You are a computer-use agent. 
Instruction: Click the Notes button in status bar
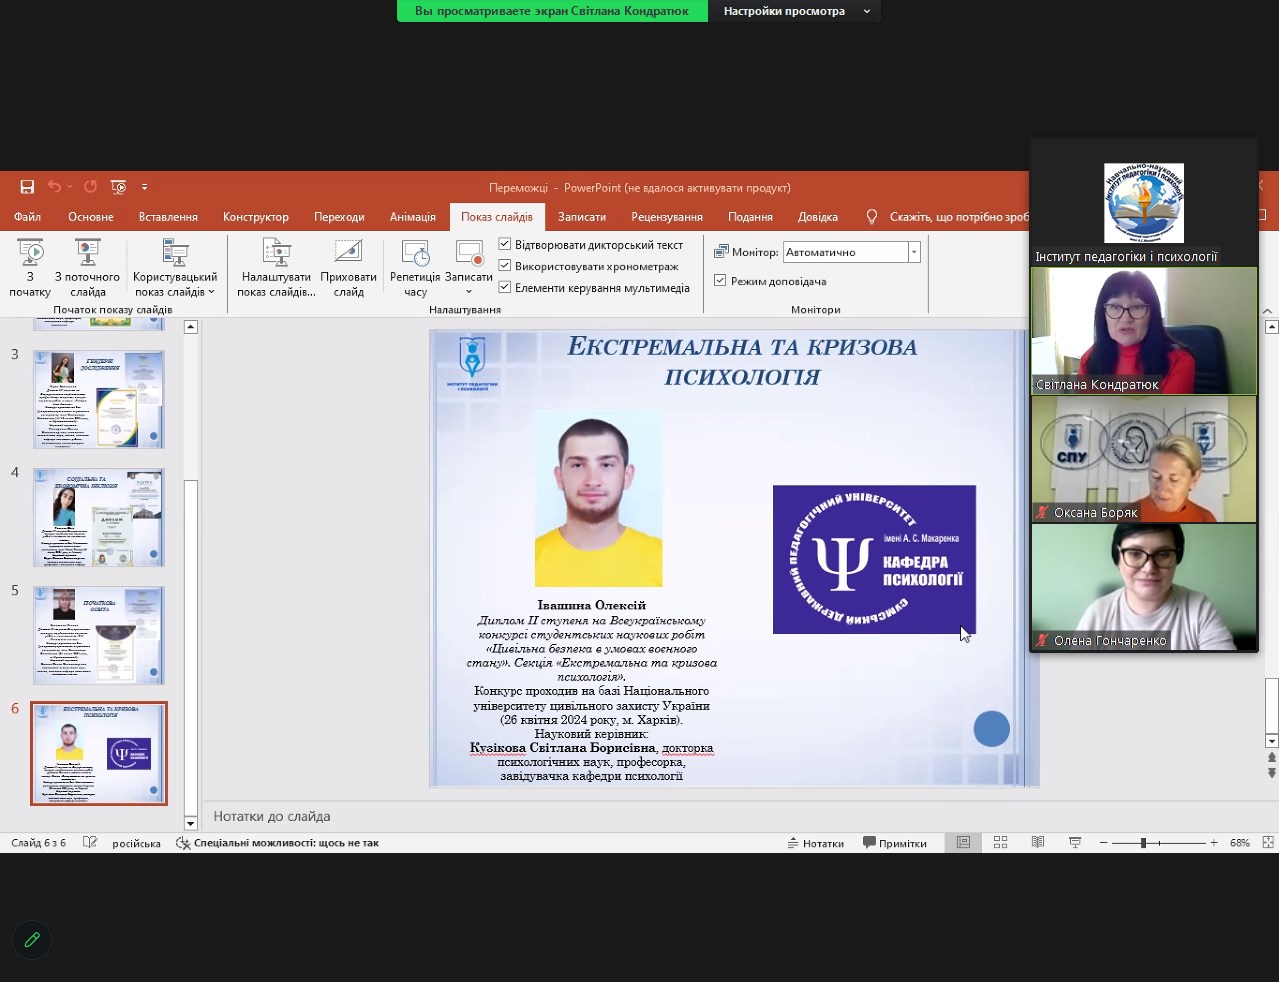point(815,843)
